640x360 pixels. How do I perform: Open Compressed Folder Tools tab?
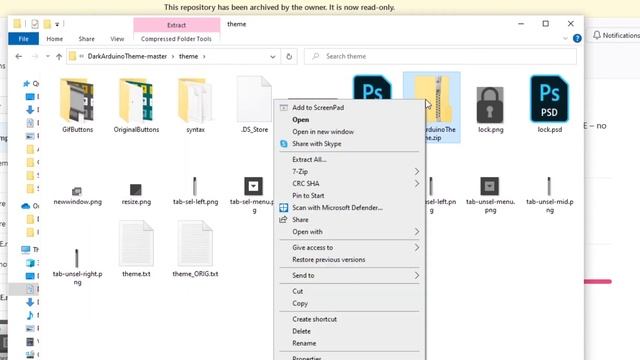click(x=176, y=39)
